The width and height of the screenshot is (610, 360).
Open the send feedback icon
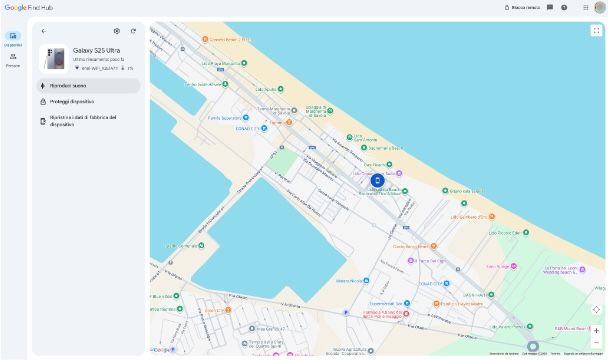[550, 7]
